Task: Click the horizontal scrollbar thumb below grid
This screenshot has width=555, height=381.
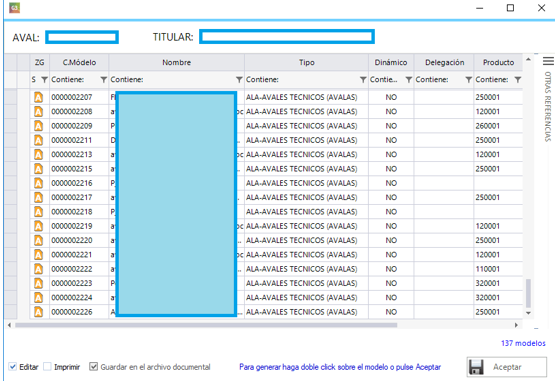Action: pyautogui.click(x=206, y=325)
